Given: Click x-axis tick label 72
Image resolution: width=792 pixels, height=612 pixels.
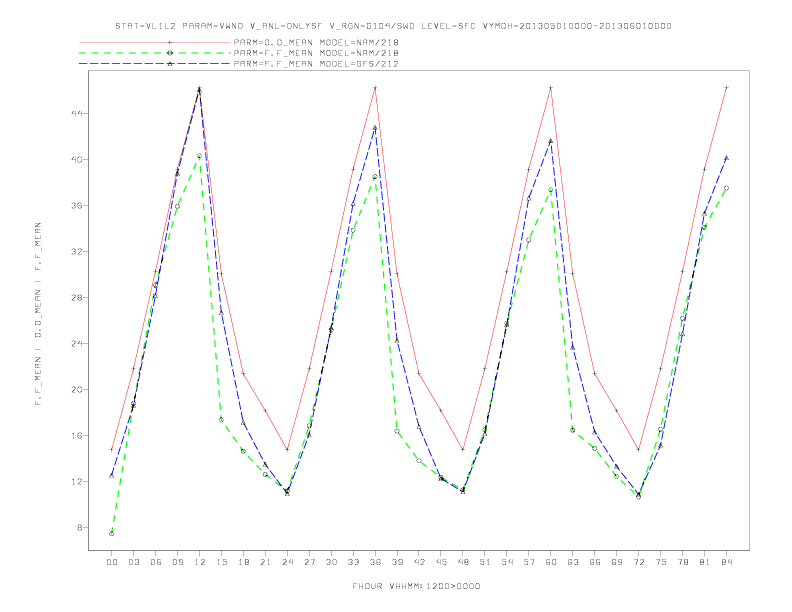Looking at the screenshot, I should (x=638, y=562).
